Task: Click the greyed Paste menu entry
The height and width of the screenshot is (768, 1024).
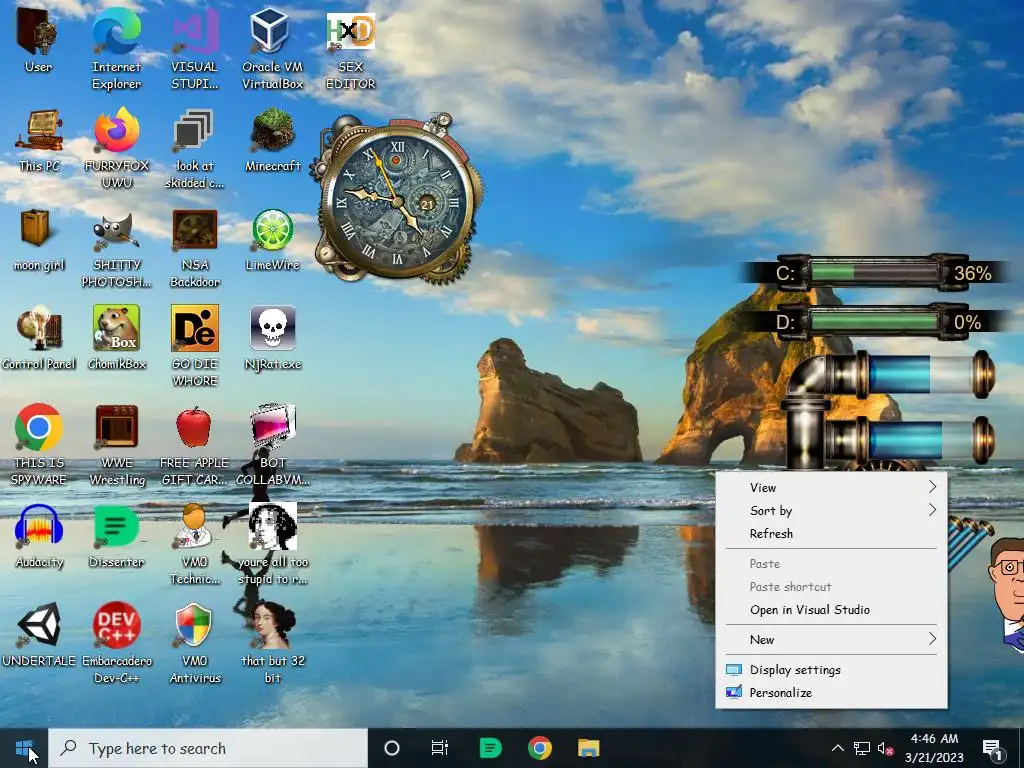Action: [831, 564]
